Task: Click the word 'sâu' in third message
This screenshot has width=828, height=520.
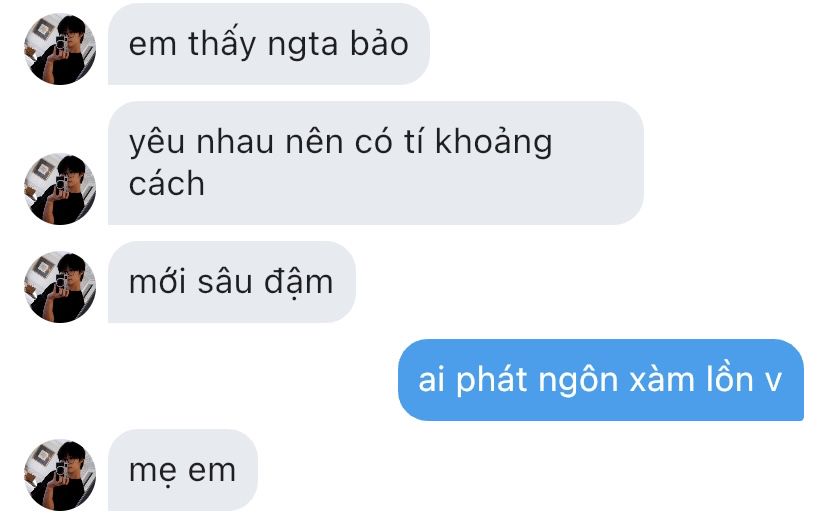Action: tap(225, 281)
